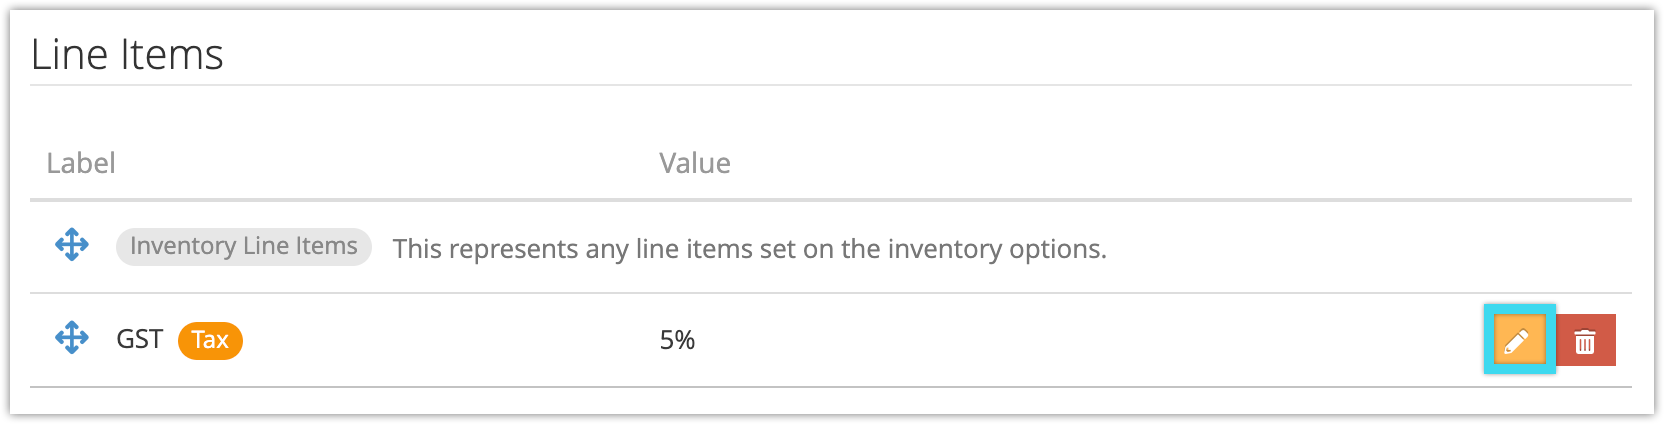Click the Value column header
1664x424 pixels.
695,163
